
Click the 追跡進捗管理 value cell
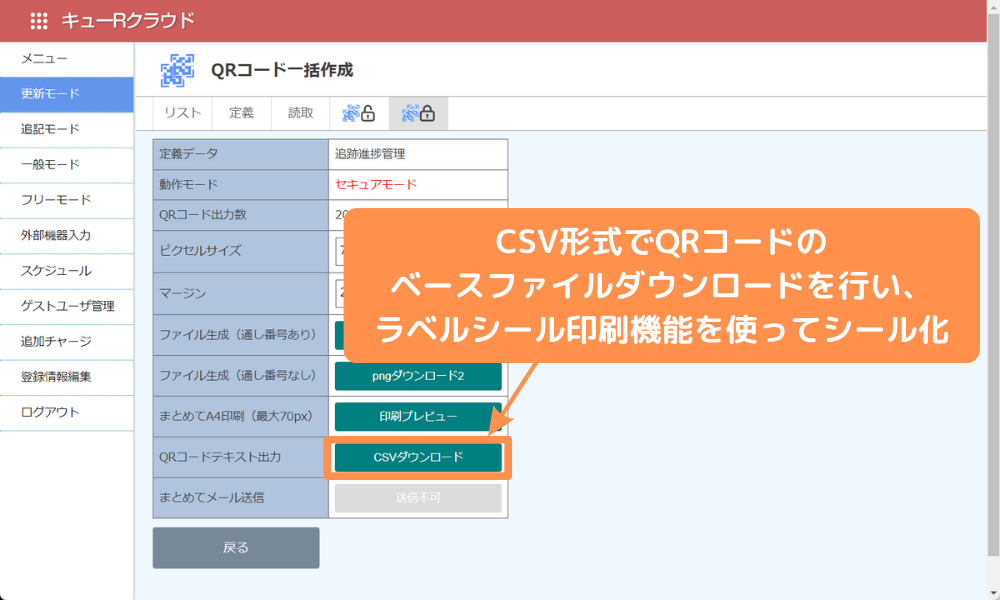click(418, 154)
